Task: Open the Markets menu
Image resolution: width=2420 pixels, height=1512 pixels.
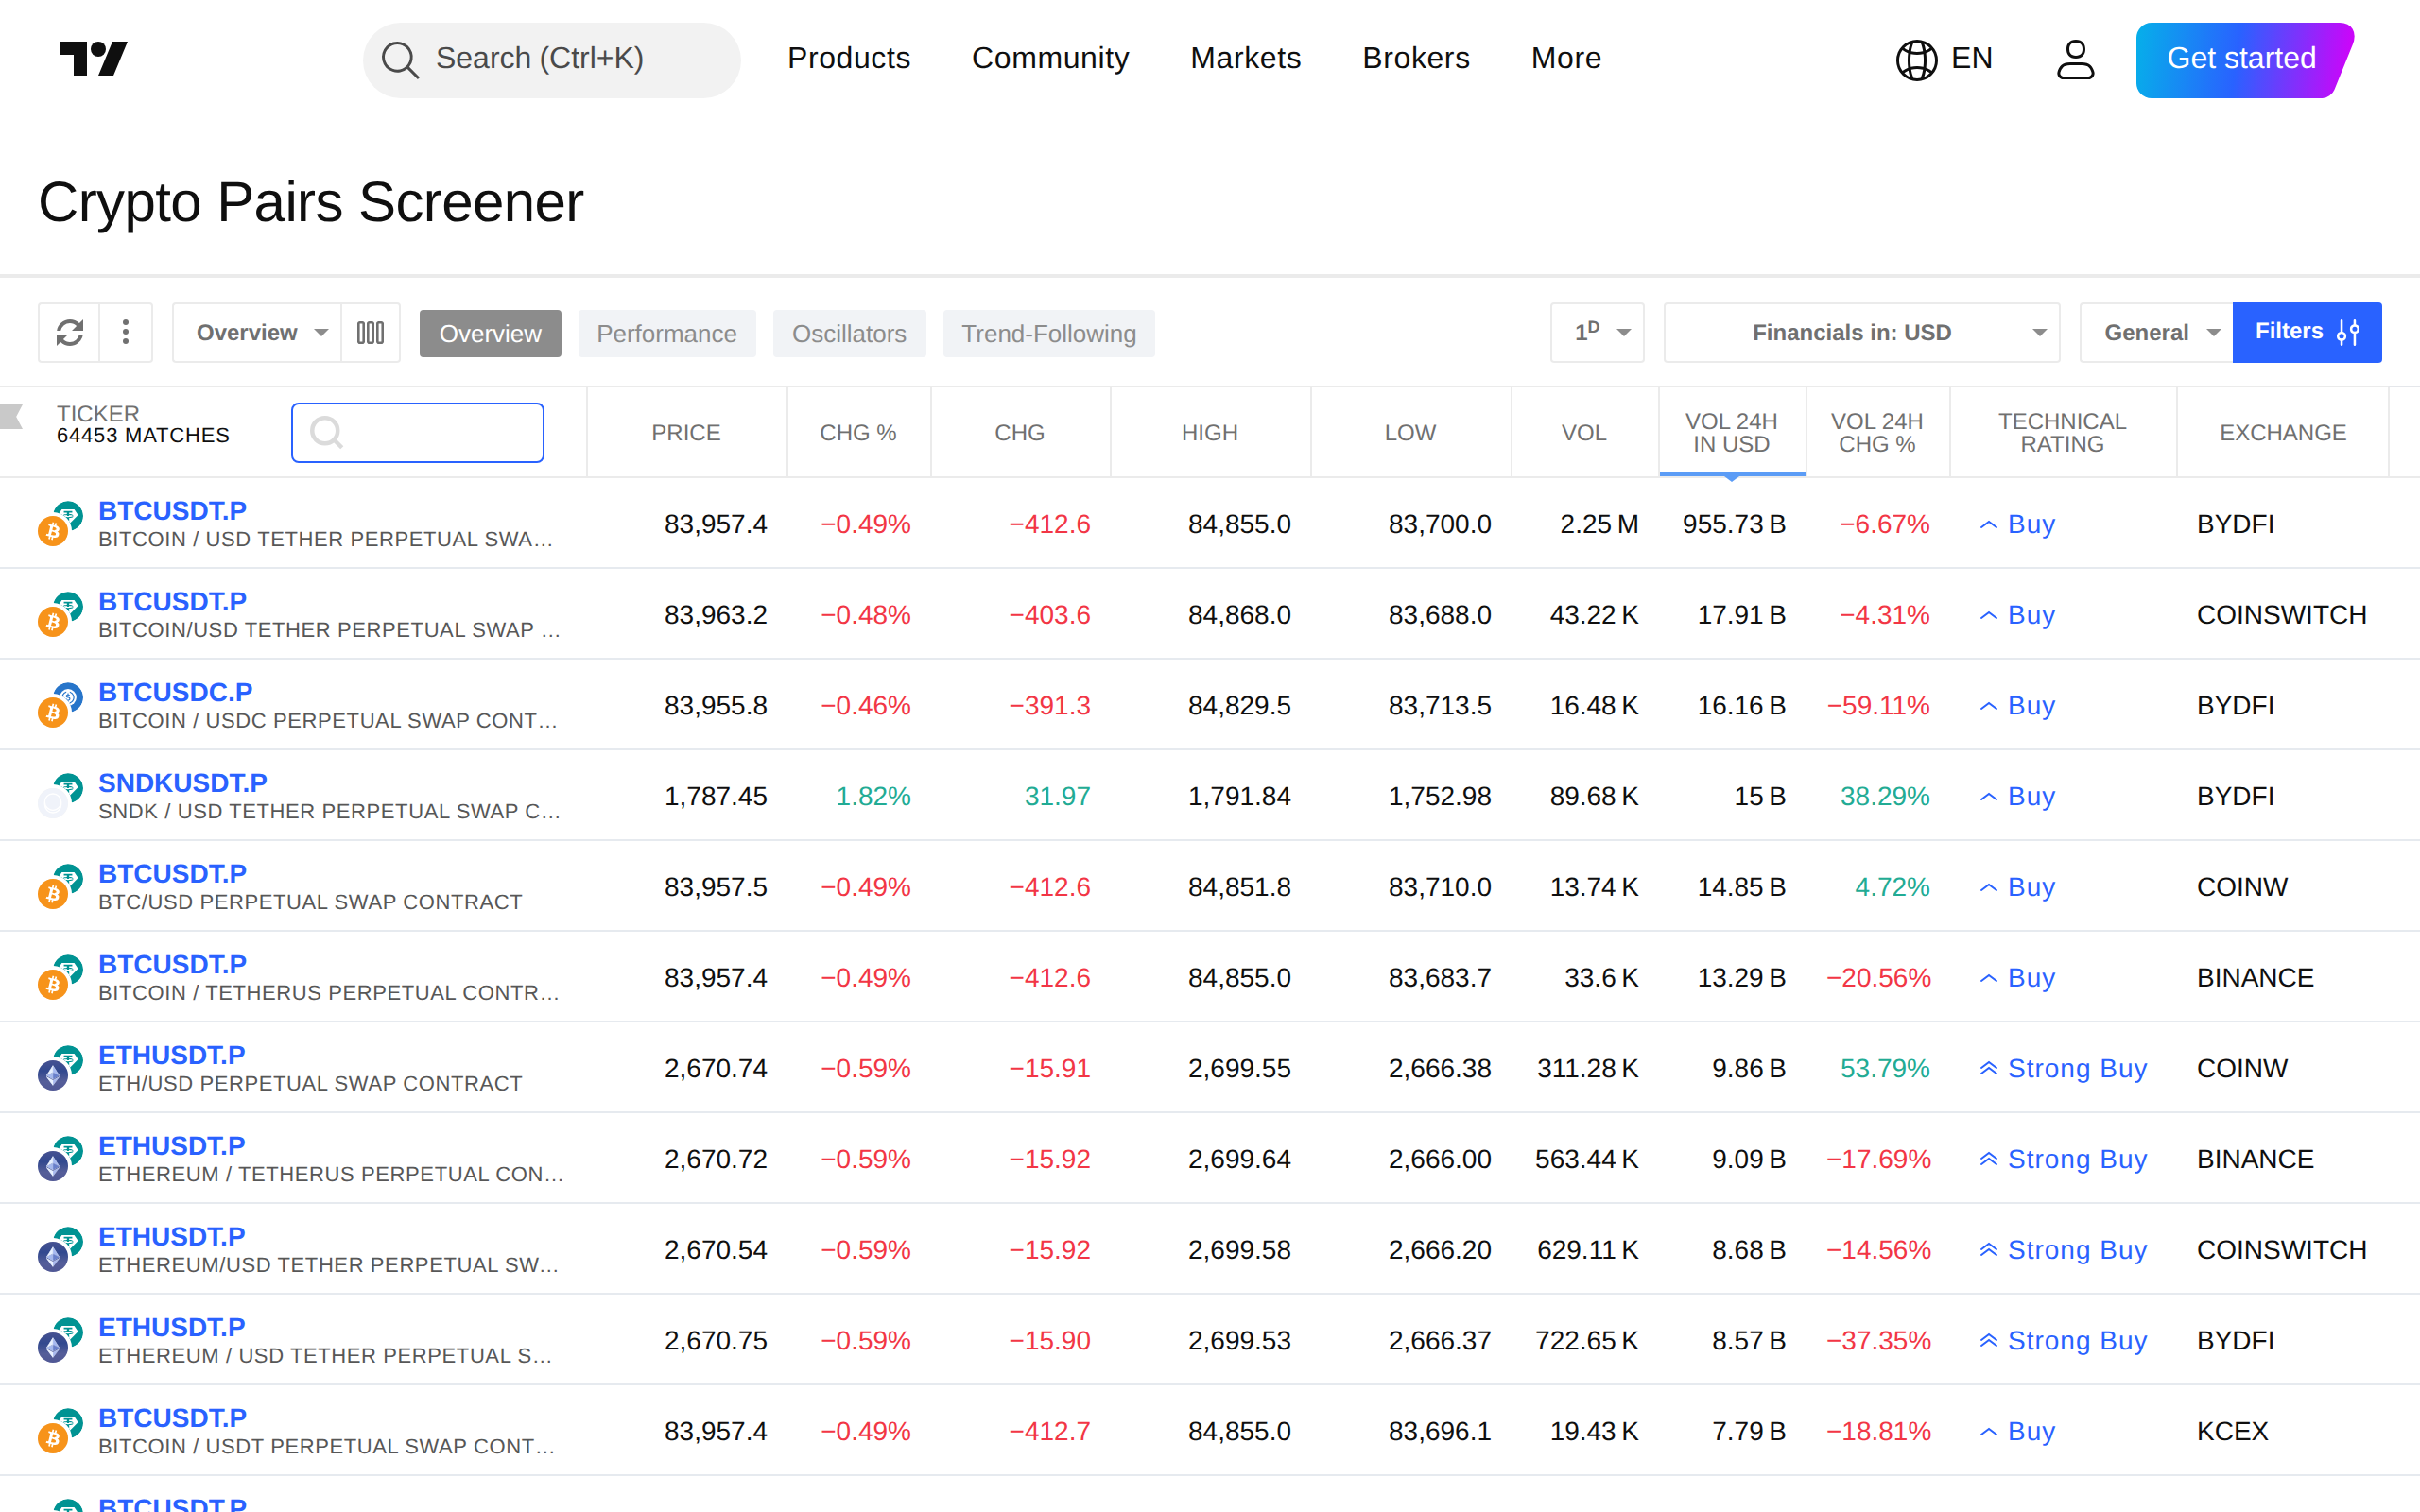Action: 1245,58
